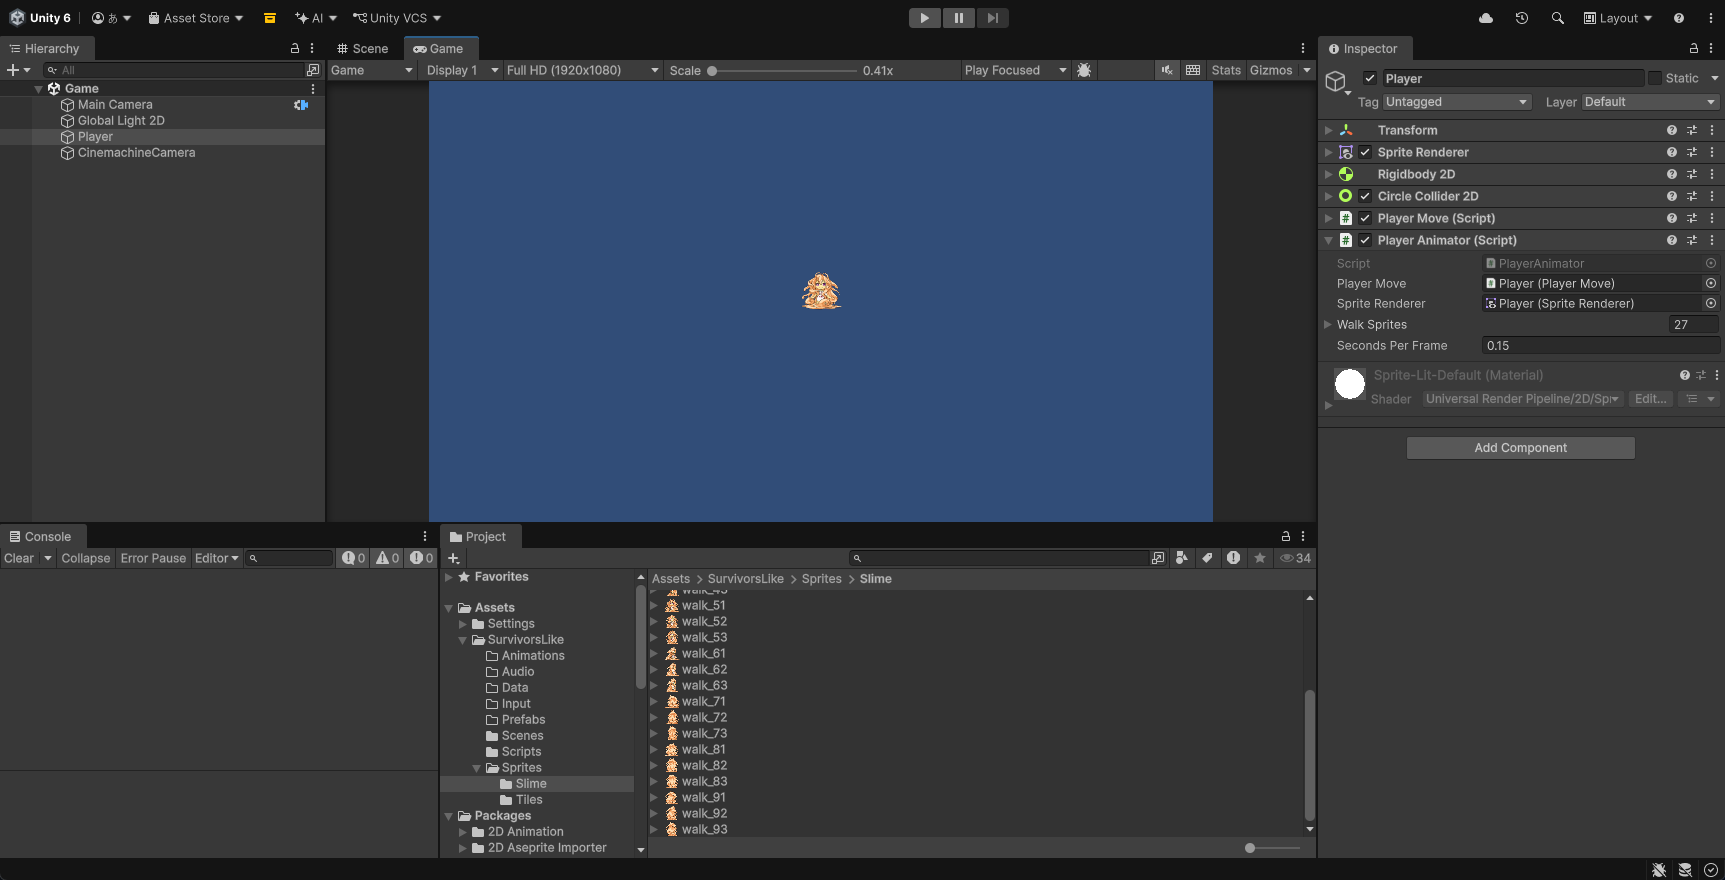This screenshot has width=1725, height=880.
Task: Adjust the Project icon size slider
Action: [1273, 848]
